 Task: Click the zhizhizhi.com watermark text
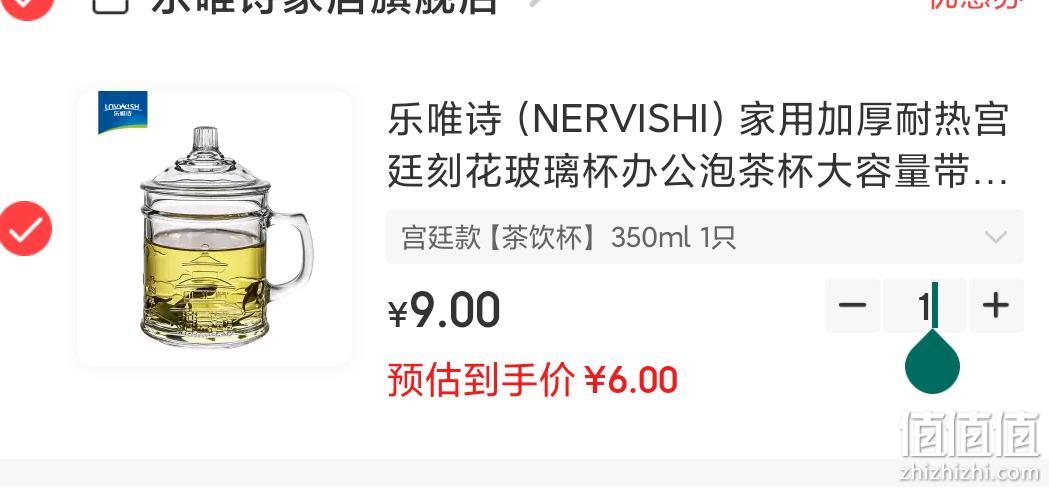[970, 473]
